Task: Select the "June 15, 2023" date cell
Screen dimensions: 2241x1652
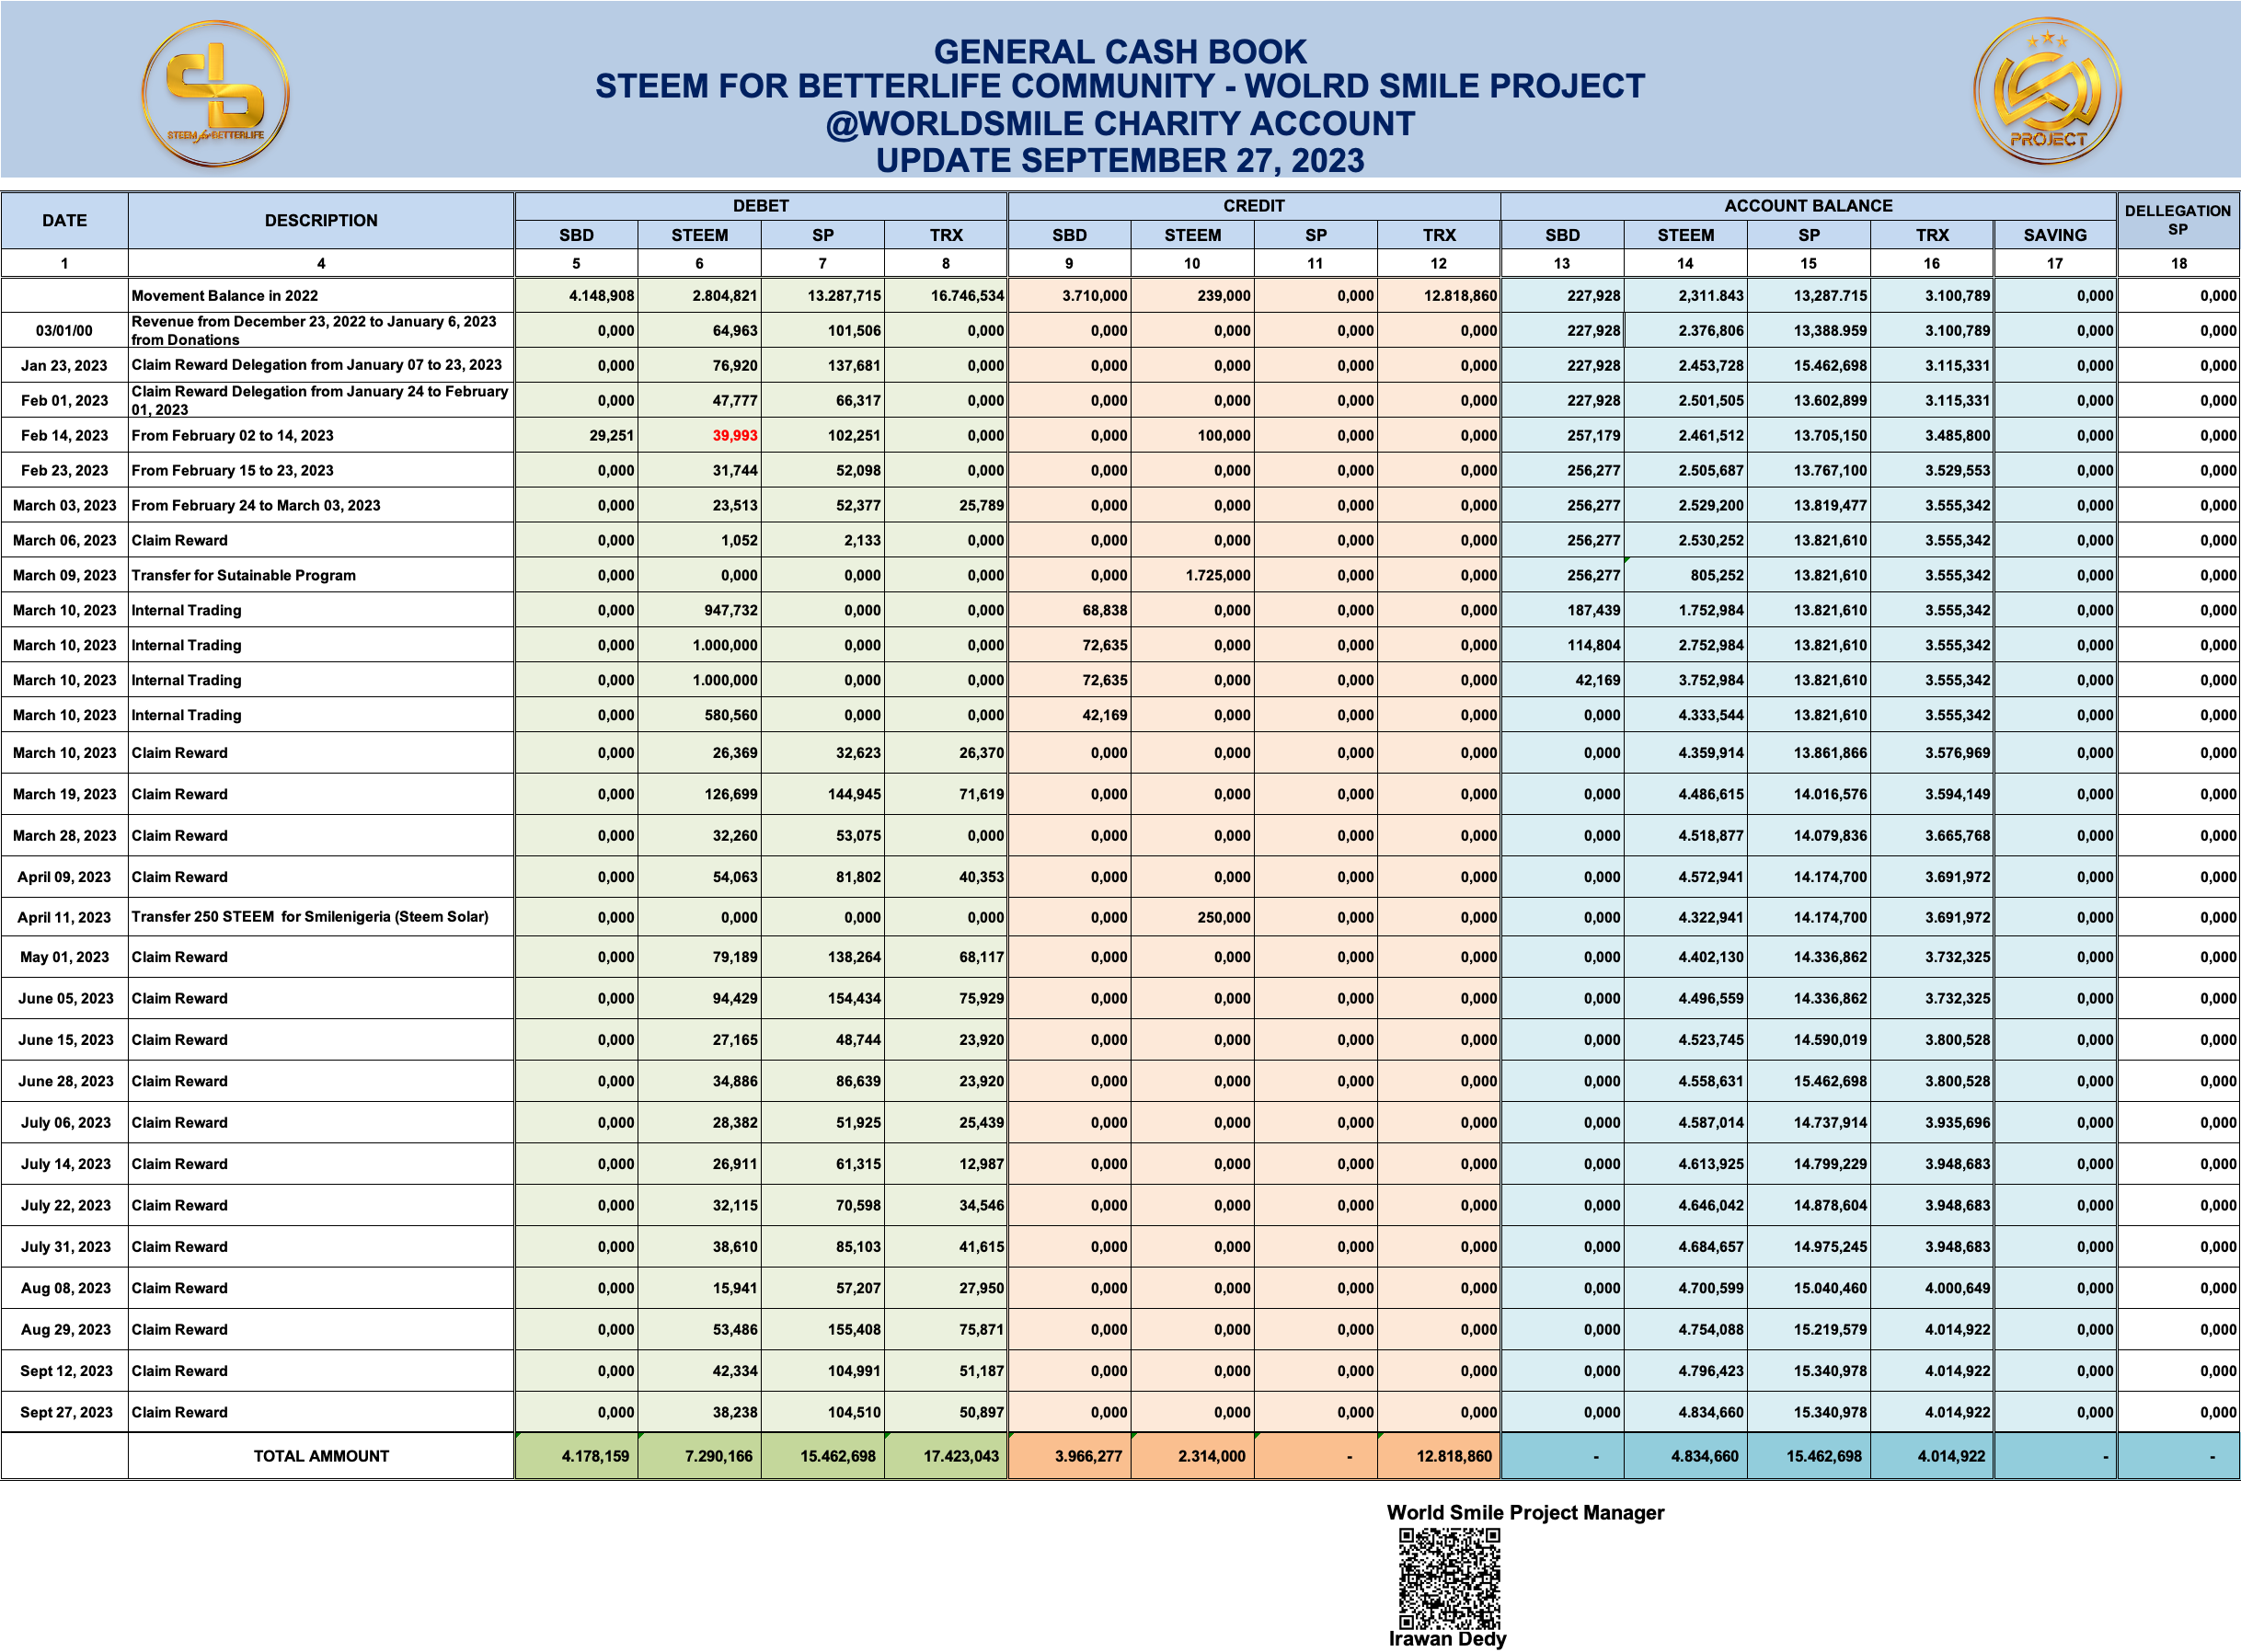Action: click(x=65, y=1041)
